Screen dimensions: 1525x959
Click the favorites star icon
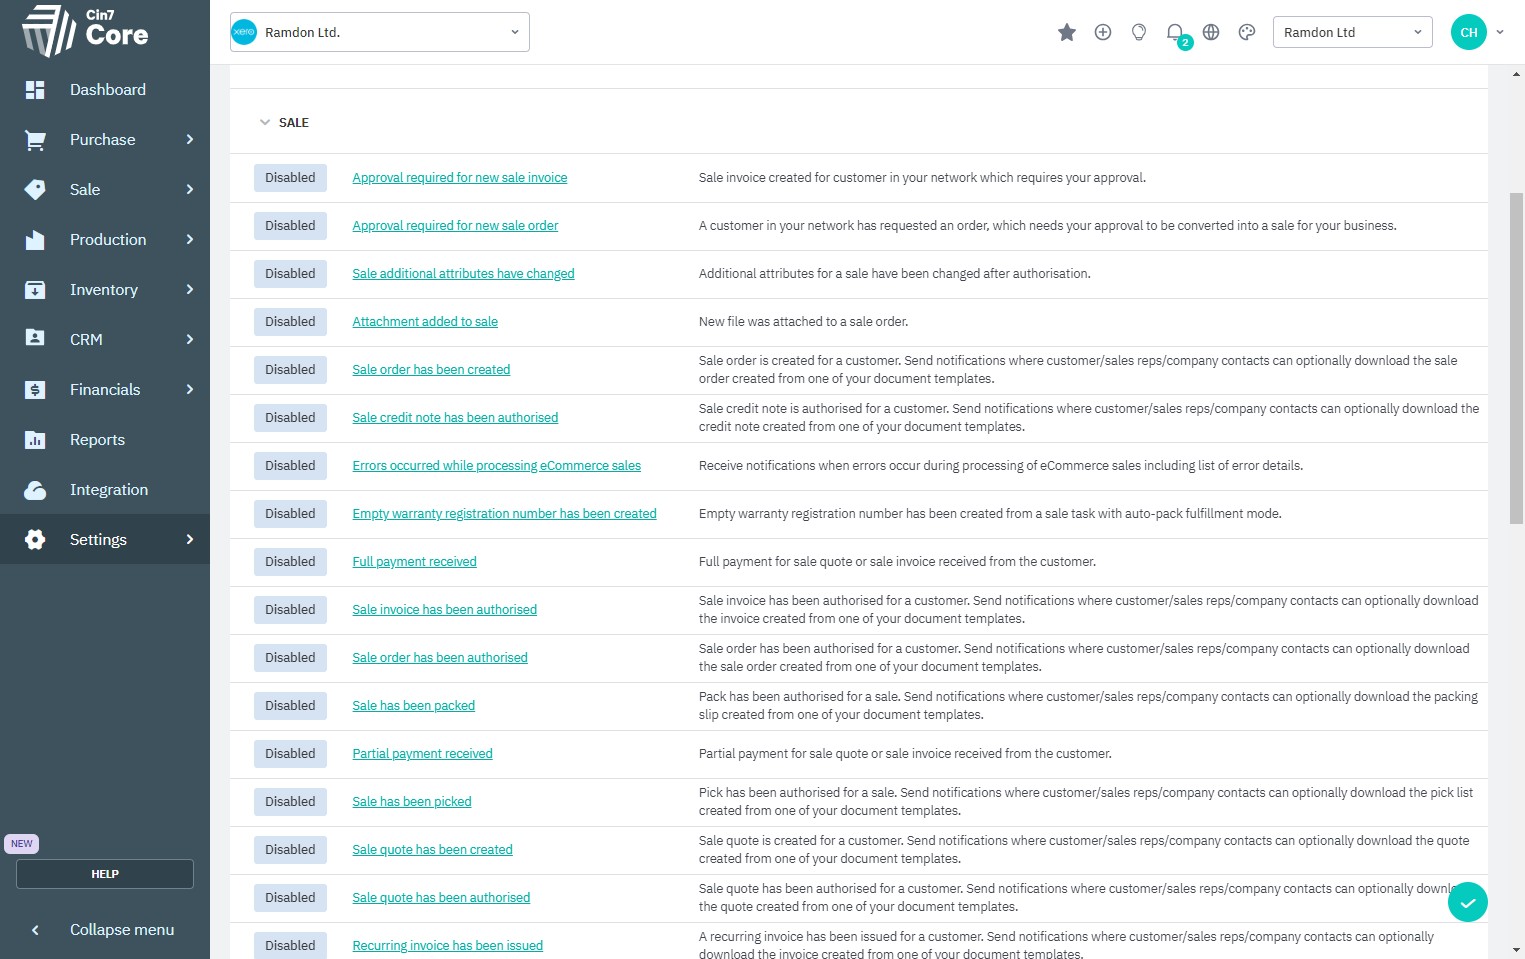[x=1067, y=32]
